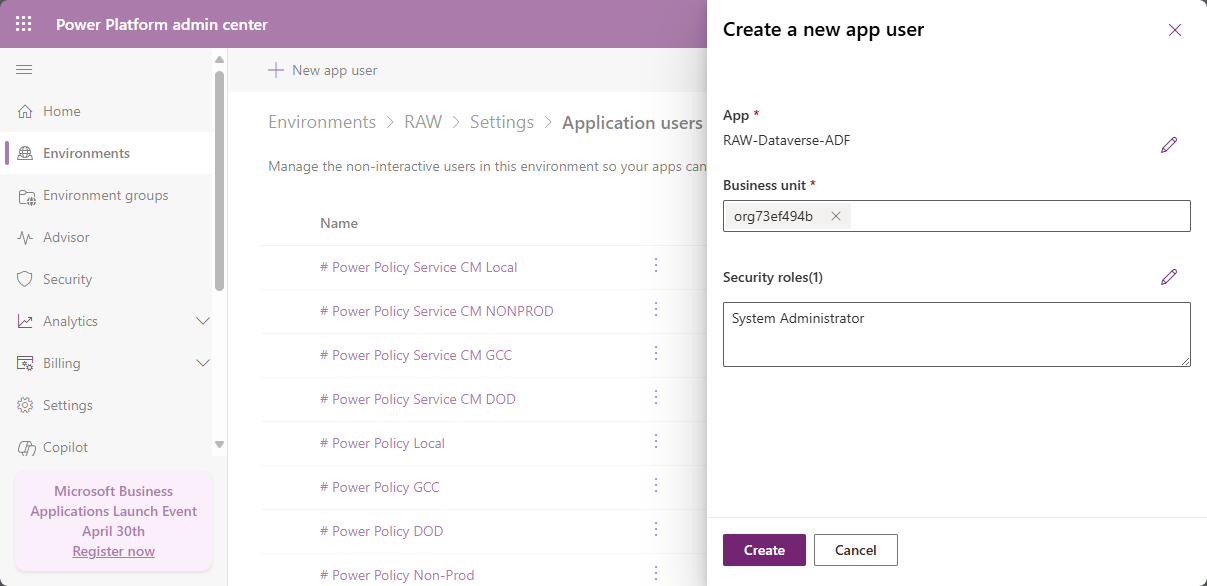Click the Advisor pulse icon
The width and height of the screenshot is (1207, 586).
coord(25,237)
